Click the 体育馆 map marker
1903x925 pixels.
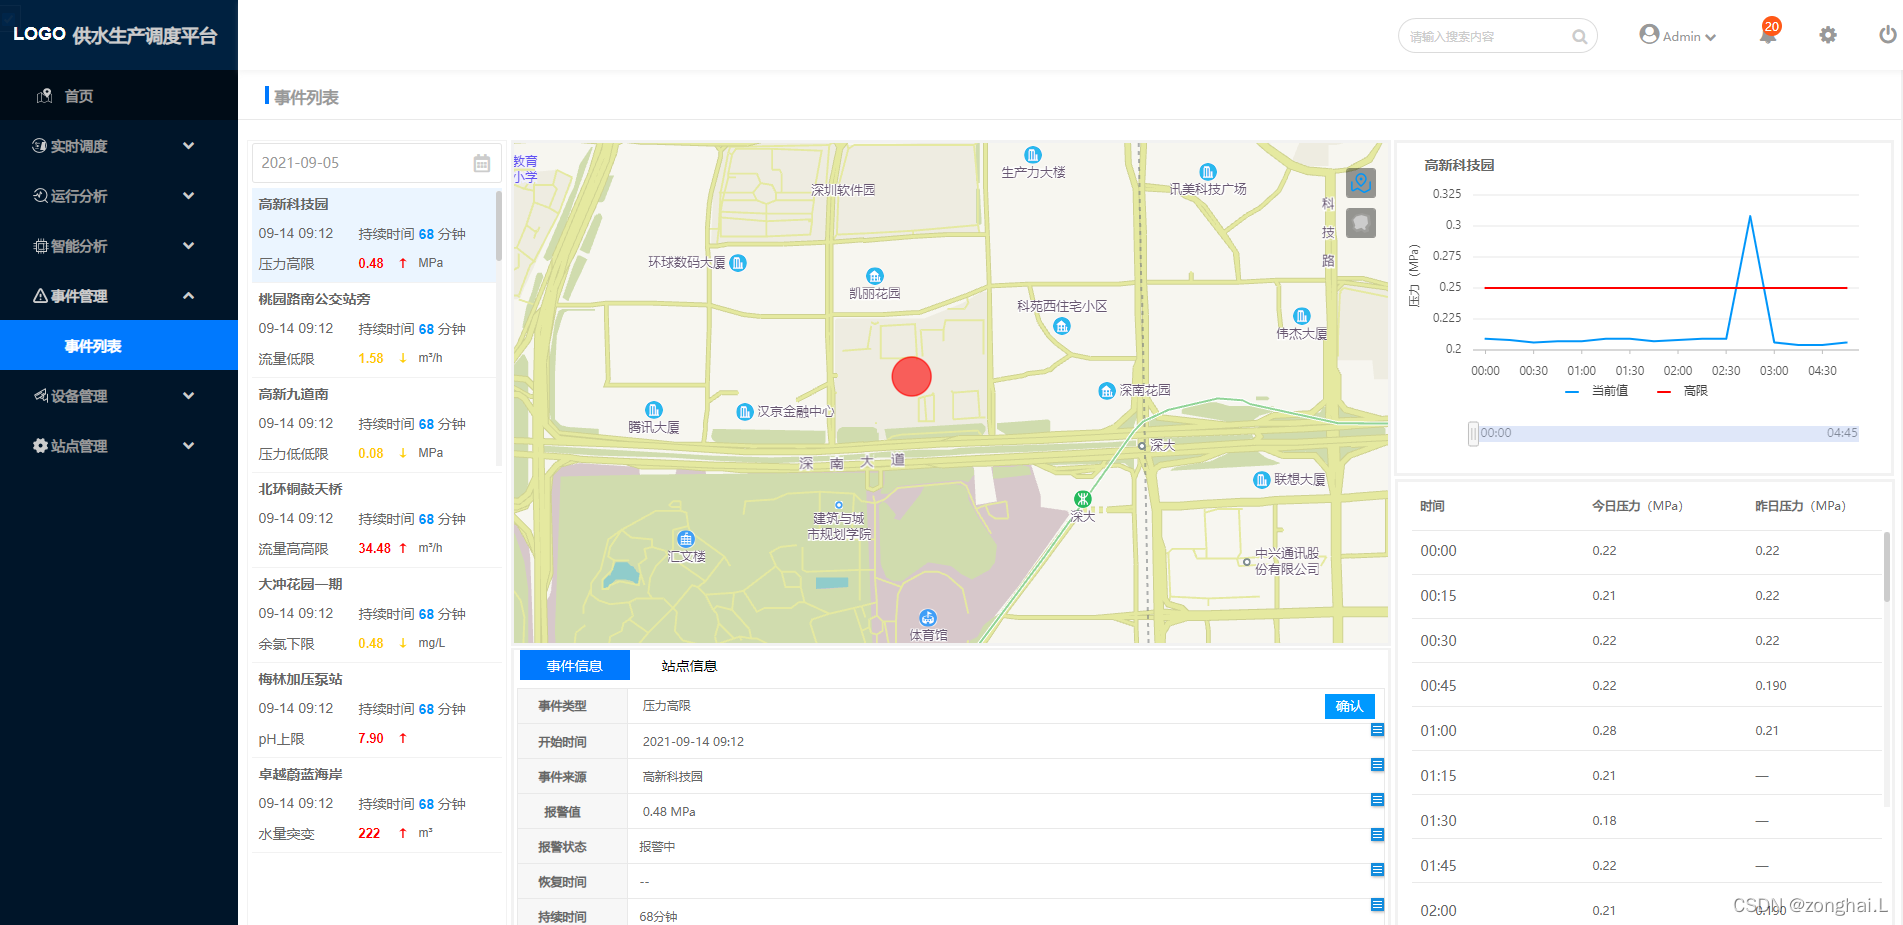point(928,618)
